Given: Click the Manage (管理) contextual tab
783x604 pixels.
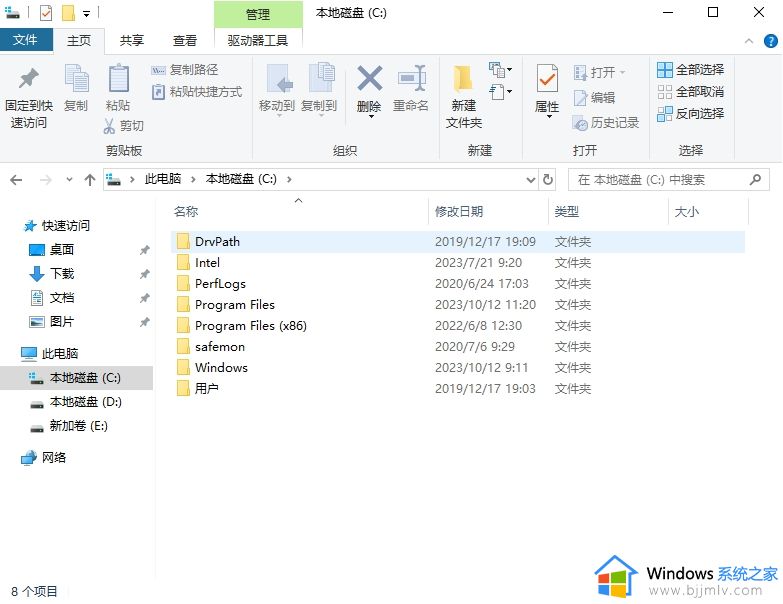Looking at the screenshot, I should pyautogui.click(x=258, y=14).
